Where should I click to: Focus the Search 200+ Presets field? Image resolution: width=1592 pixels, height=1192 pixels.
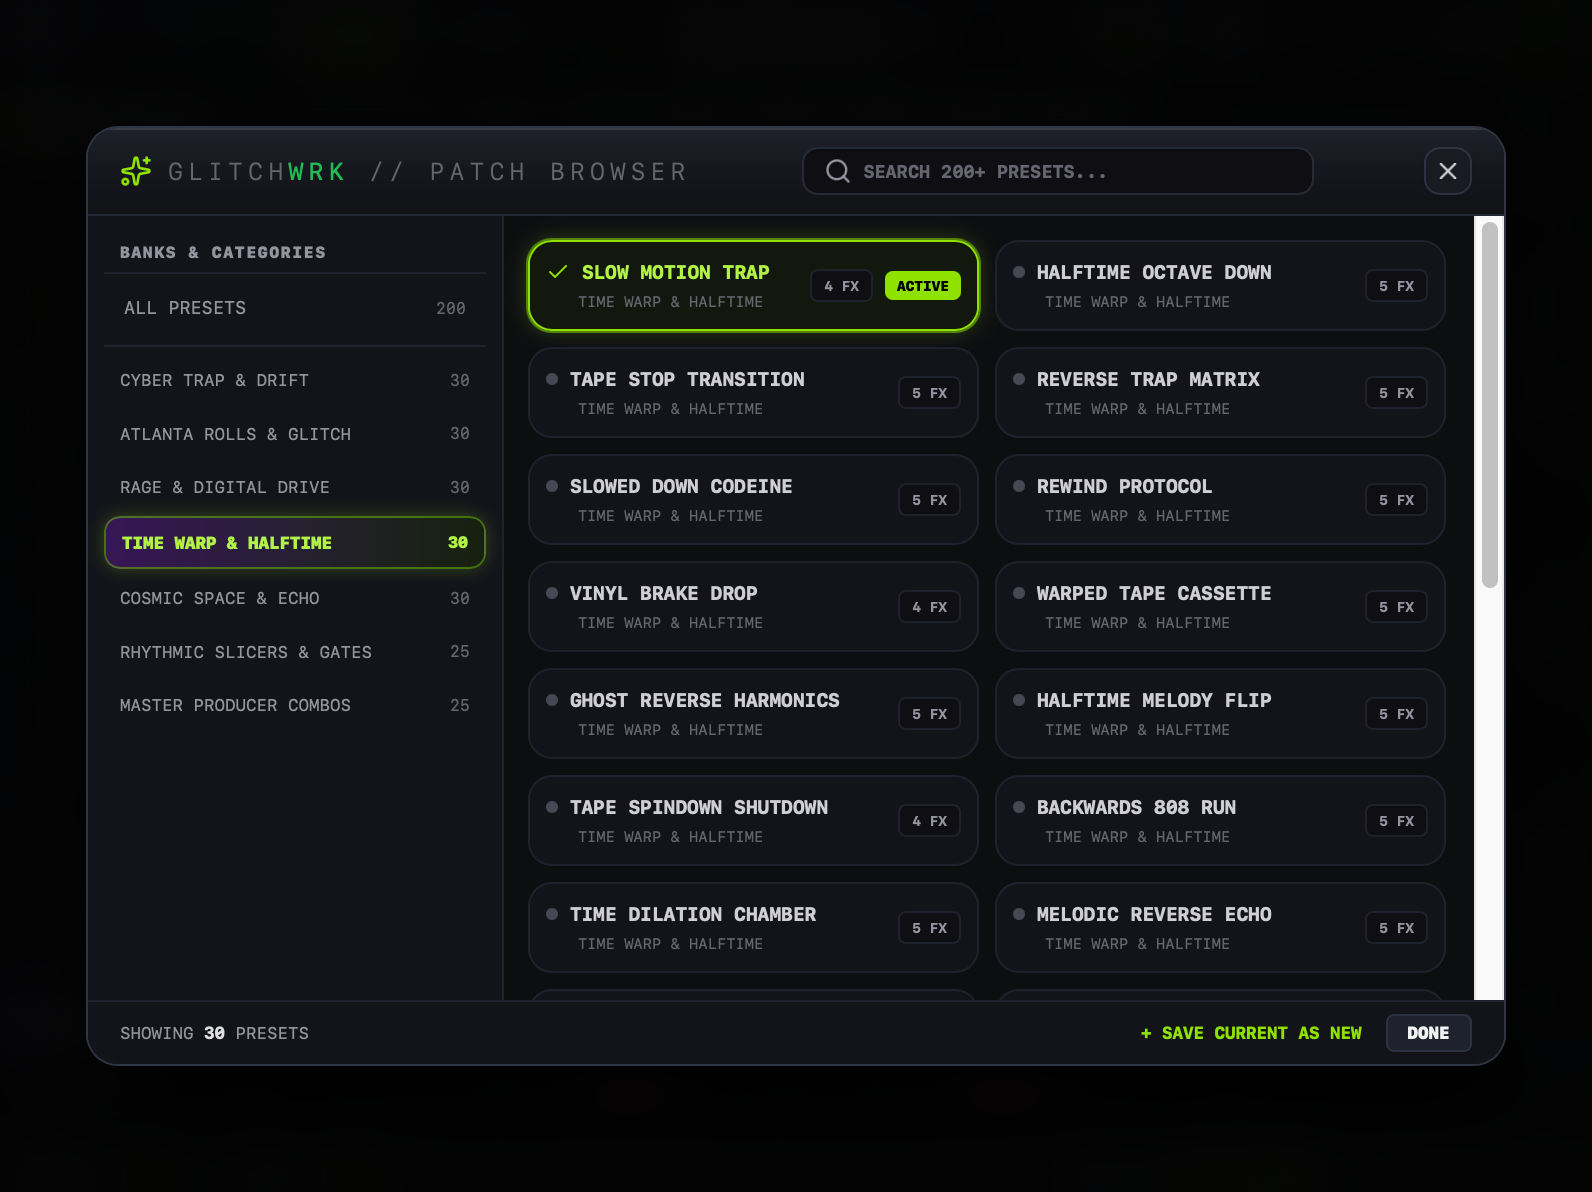tap(1057, 171)
